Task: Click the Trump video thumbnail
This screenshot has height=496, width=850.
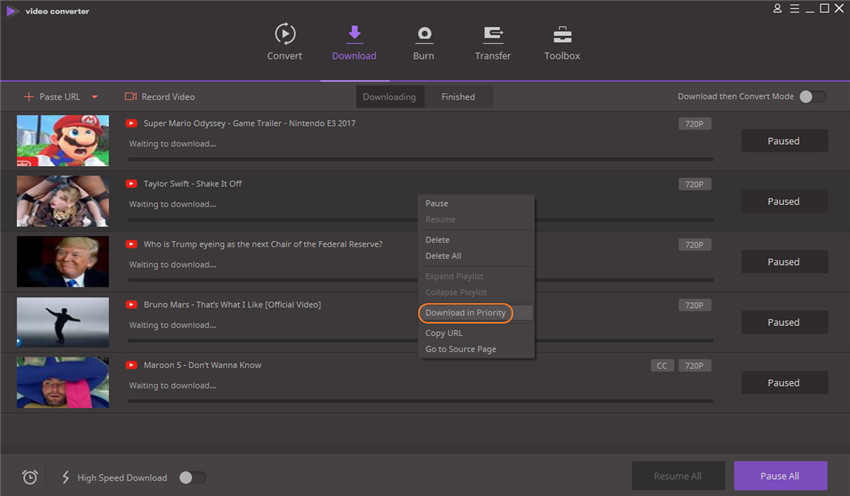Action: coord(63,261)
